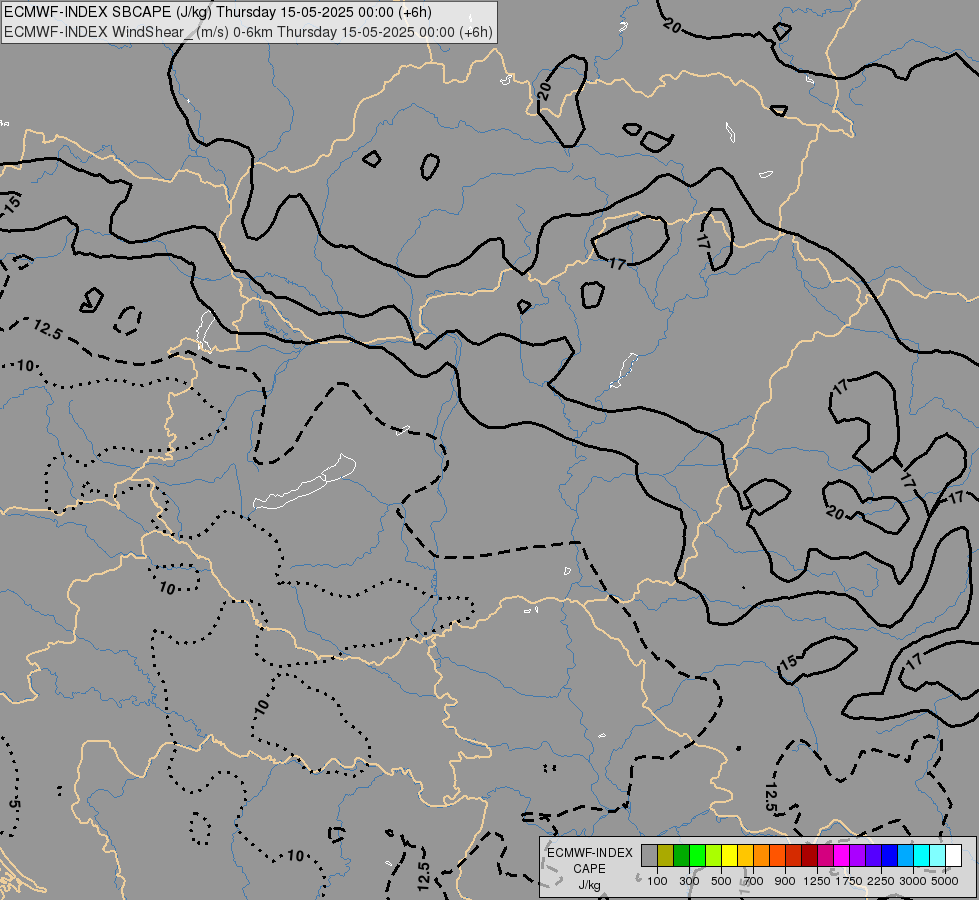Screen dimensions: 979x900
Task: Click the 3000 value under legend bar
Action: point(913,881)
